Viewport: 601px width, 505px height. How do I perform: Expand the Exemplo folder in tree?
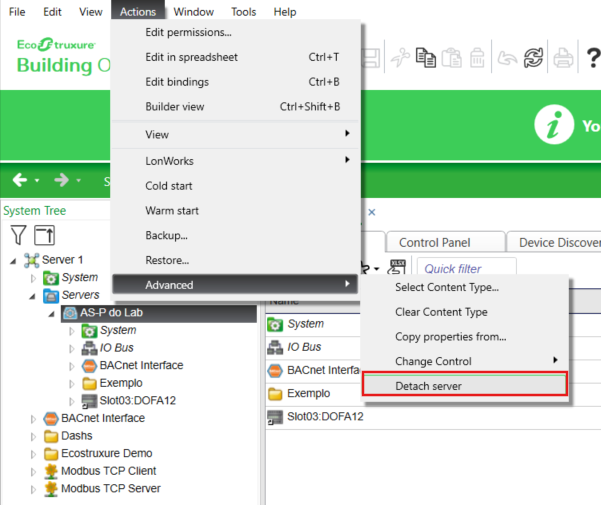coord(72,384)
